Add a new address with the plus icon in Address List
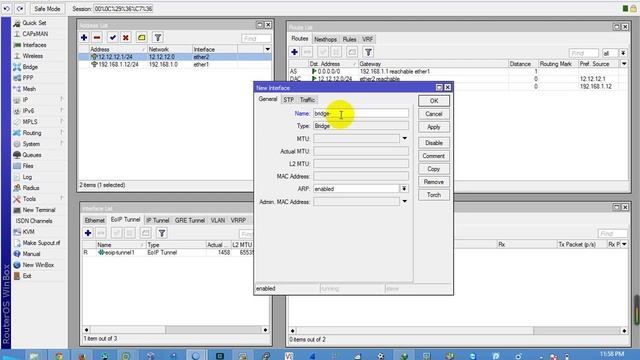Viewport: 640px width, 360px height. click(84, 38)
